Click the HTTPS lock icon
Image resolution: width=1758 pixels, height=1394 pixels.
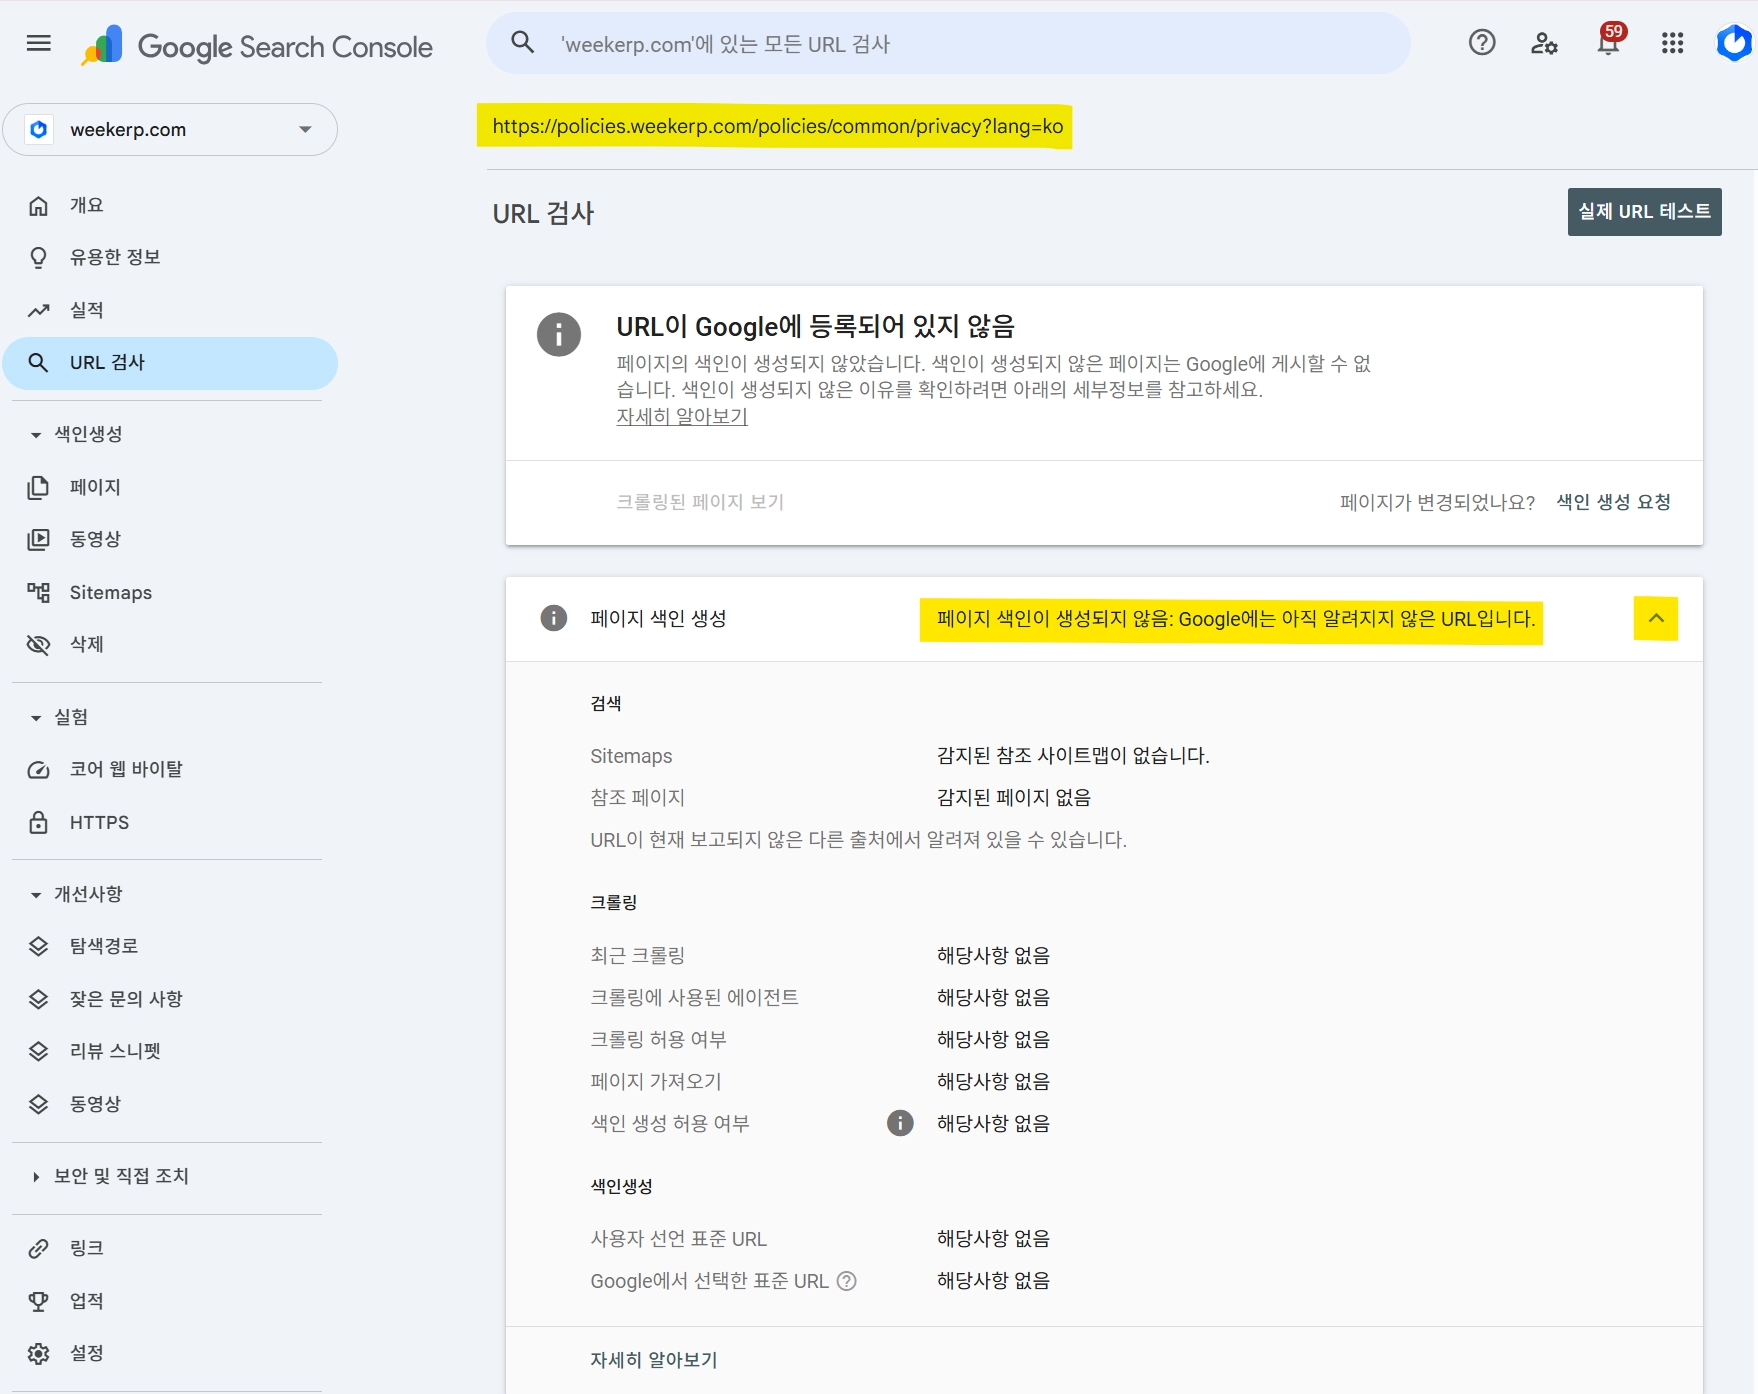pyautogui.click(x=38, y=823)
